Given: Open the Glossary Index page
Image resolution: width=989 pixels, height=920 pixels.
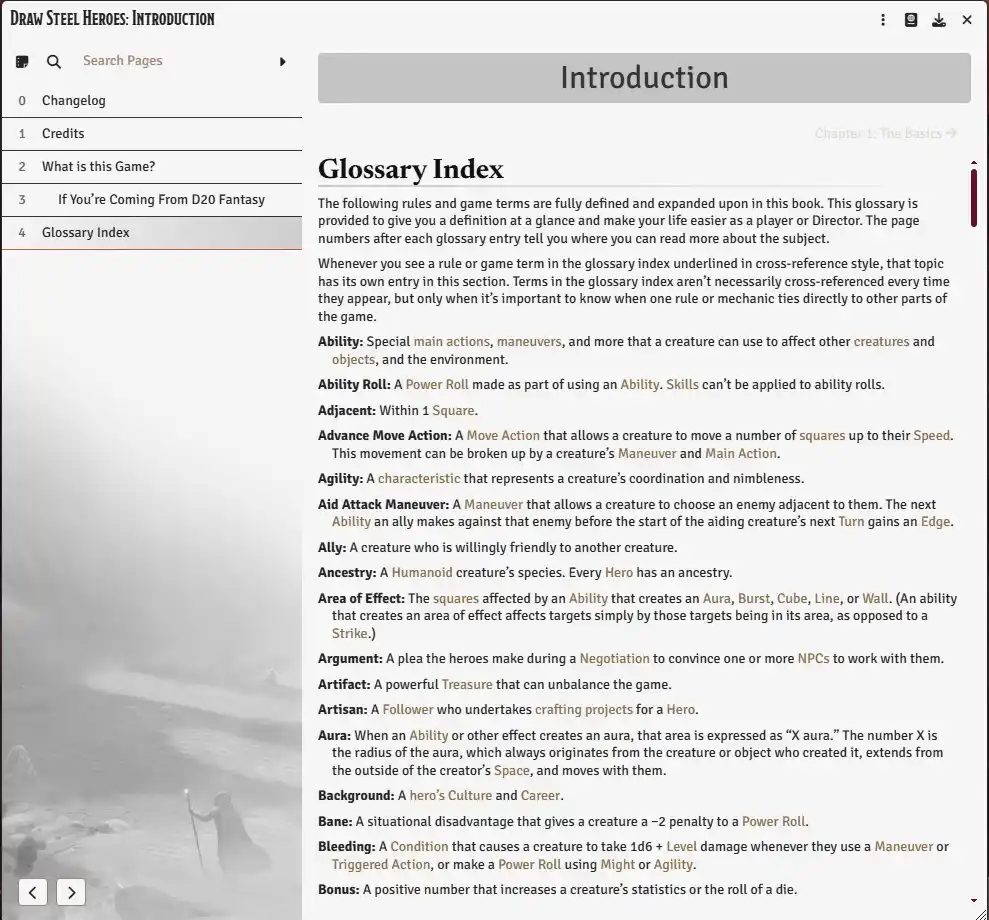Looking at the screenshot, I should (x=85, y=232).
